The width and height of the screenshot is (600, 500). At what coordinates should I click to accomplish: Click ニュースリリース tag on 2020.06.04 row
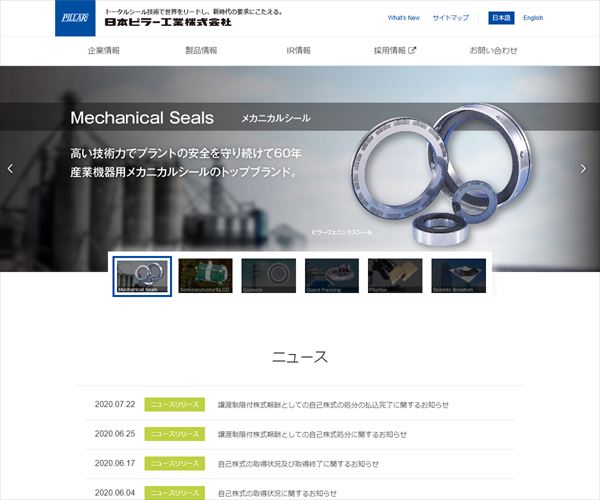174,493
